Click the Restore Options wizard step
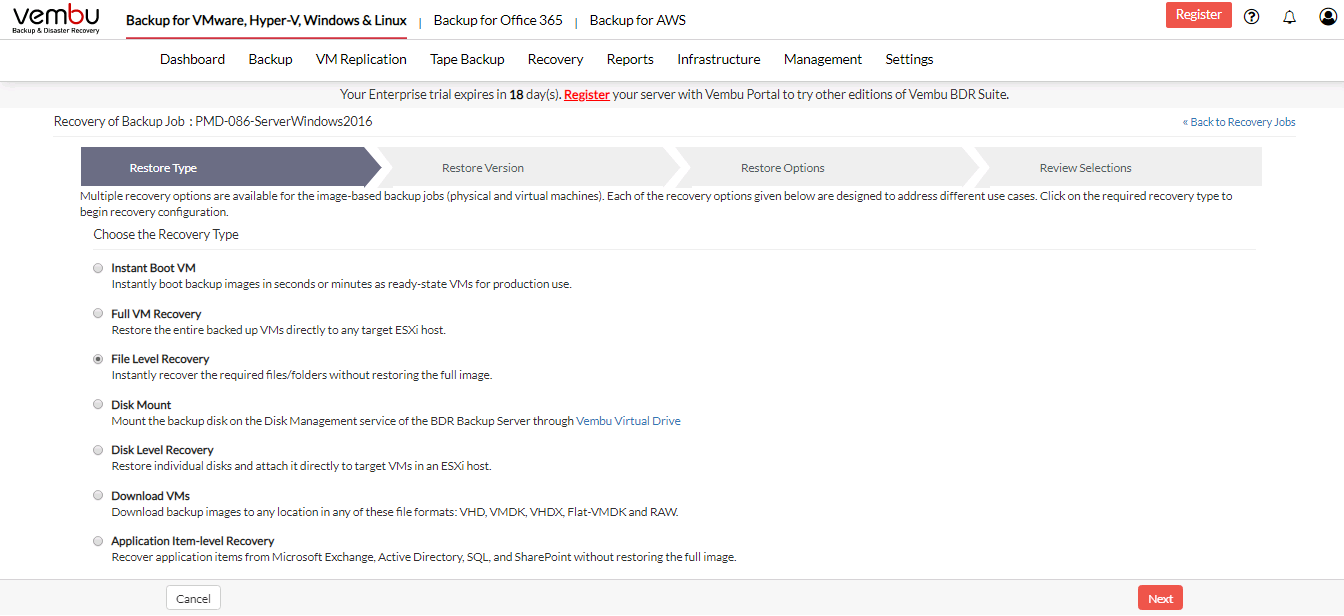 (826, 167)
